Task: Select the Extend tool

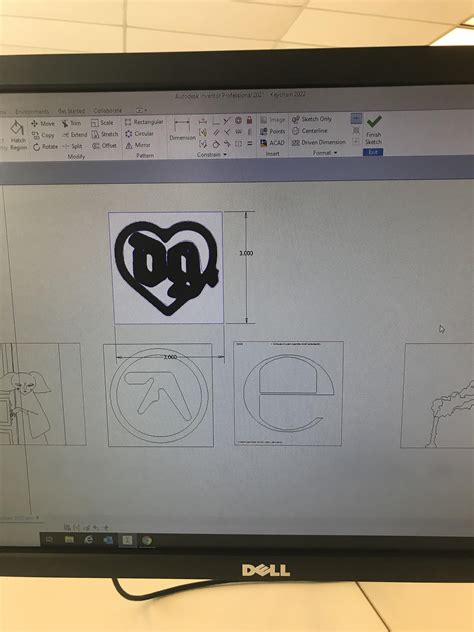Action: (x=75, y=135)
